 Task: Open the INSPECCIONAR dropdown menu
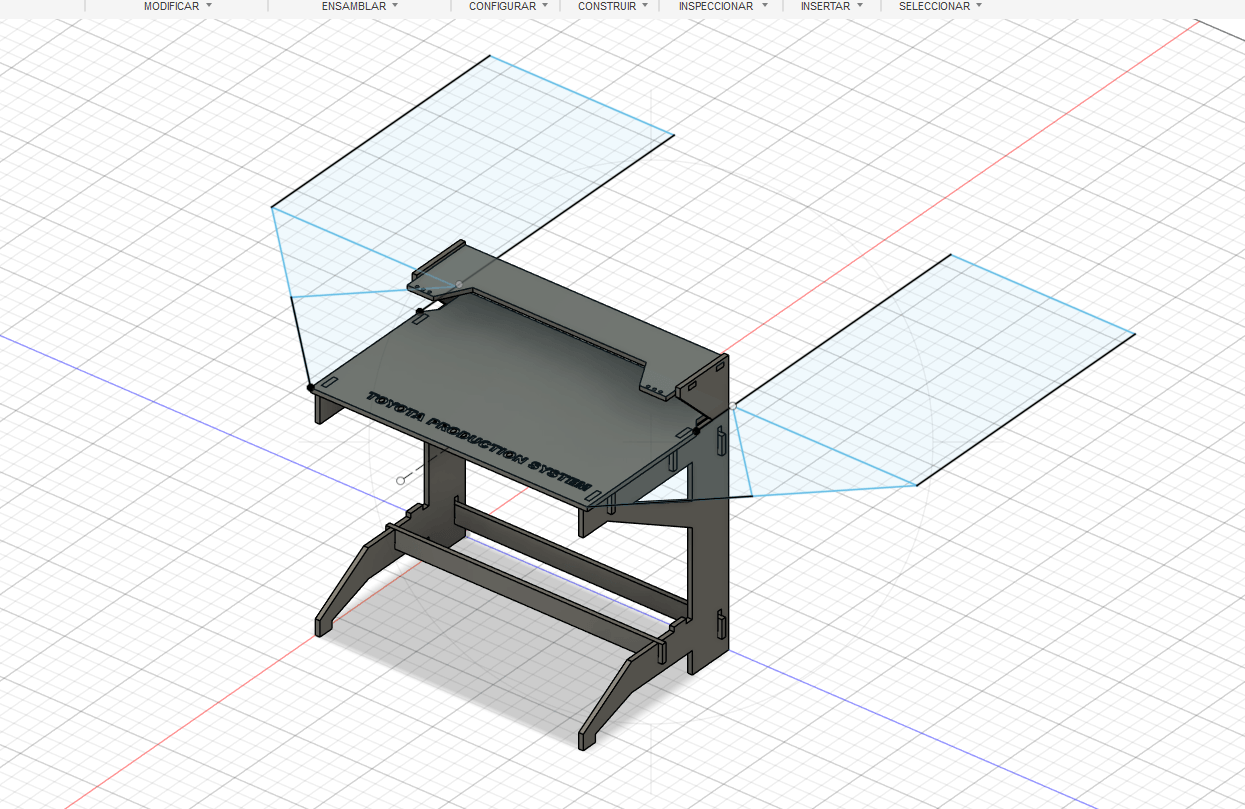coord(723,6)
